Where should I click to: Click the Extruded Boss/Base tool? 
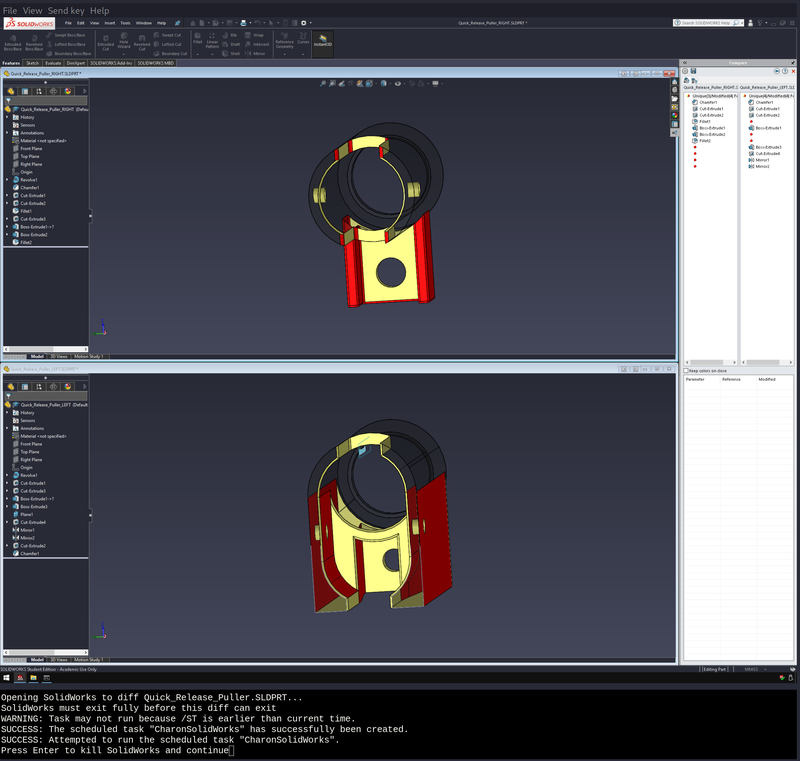[x=12, y=41]
